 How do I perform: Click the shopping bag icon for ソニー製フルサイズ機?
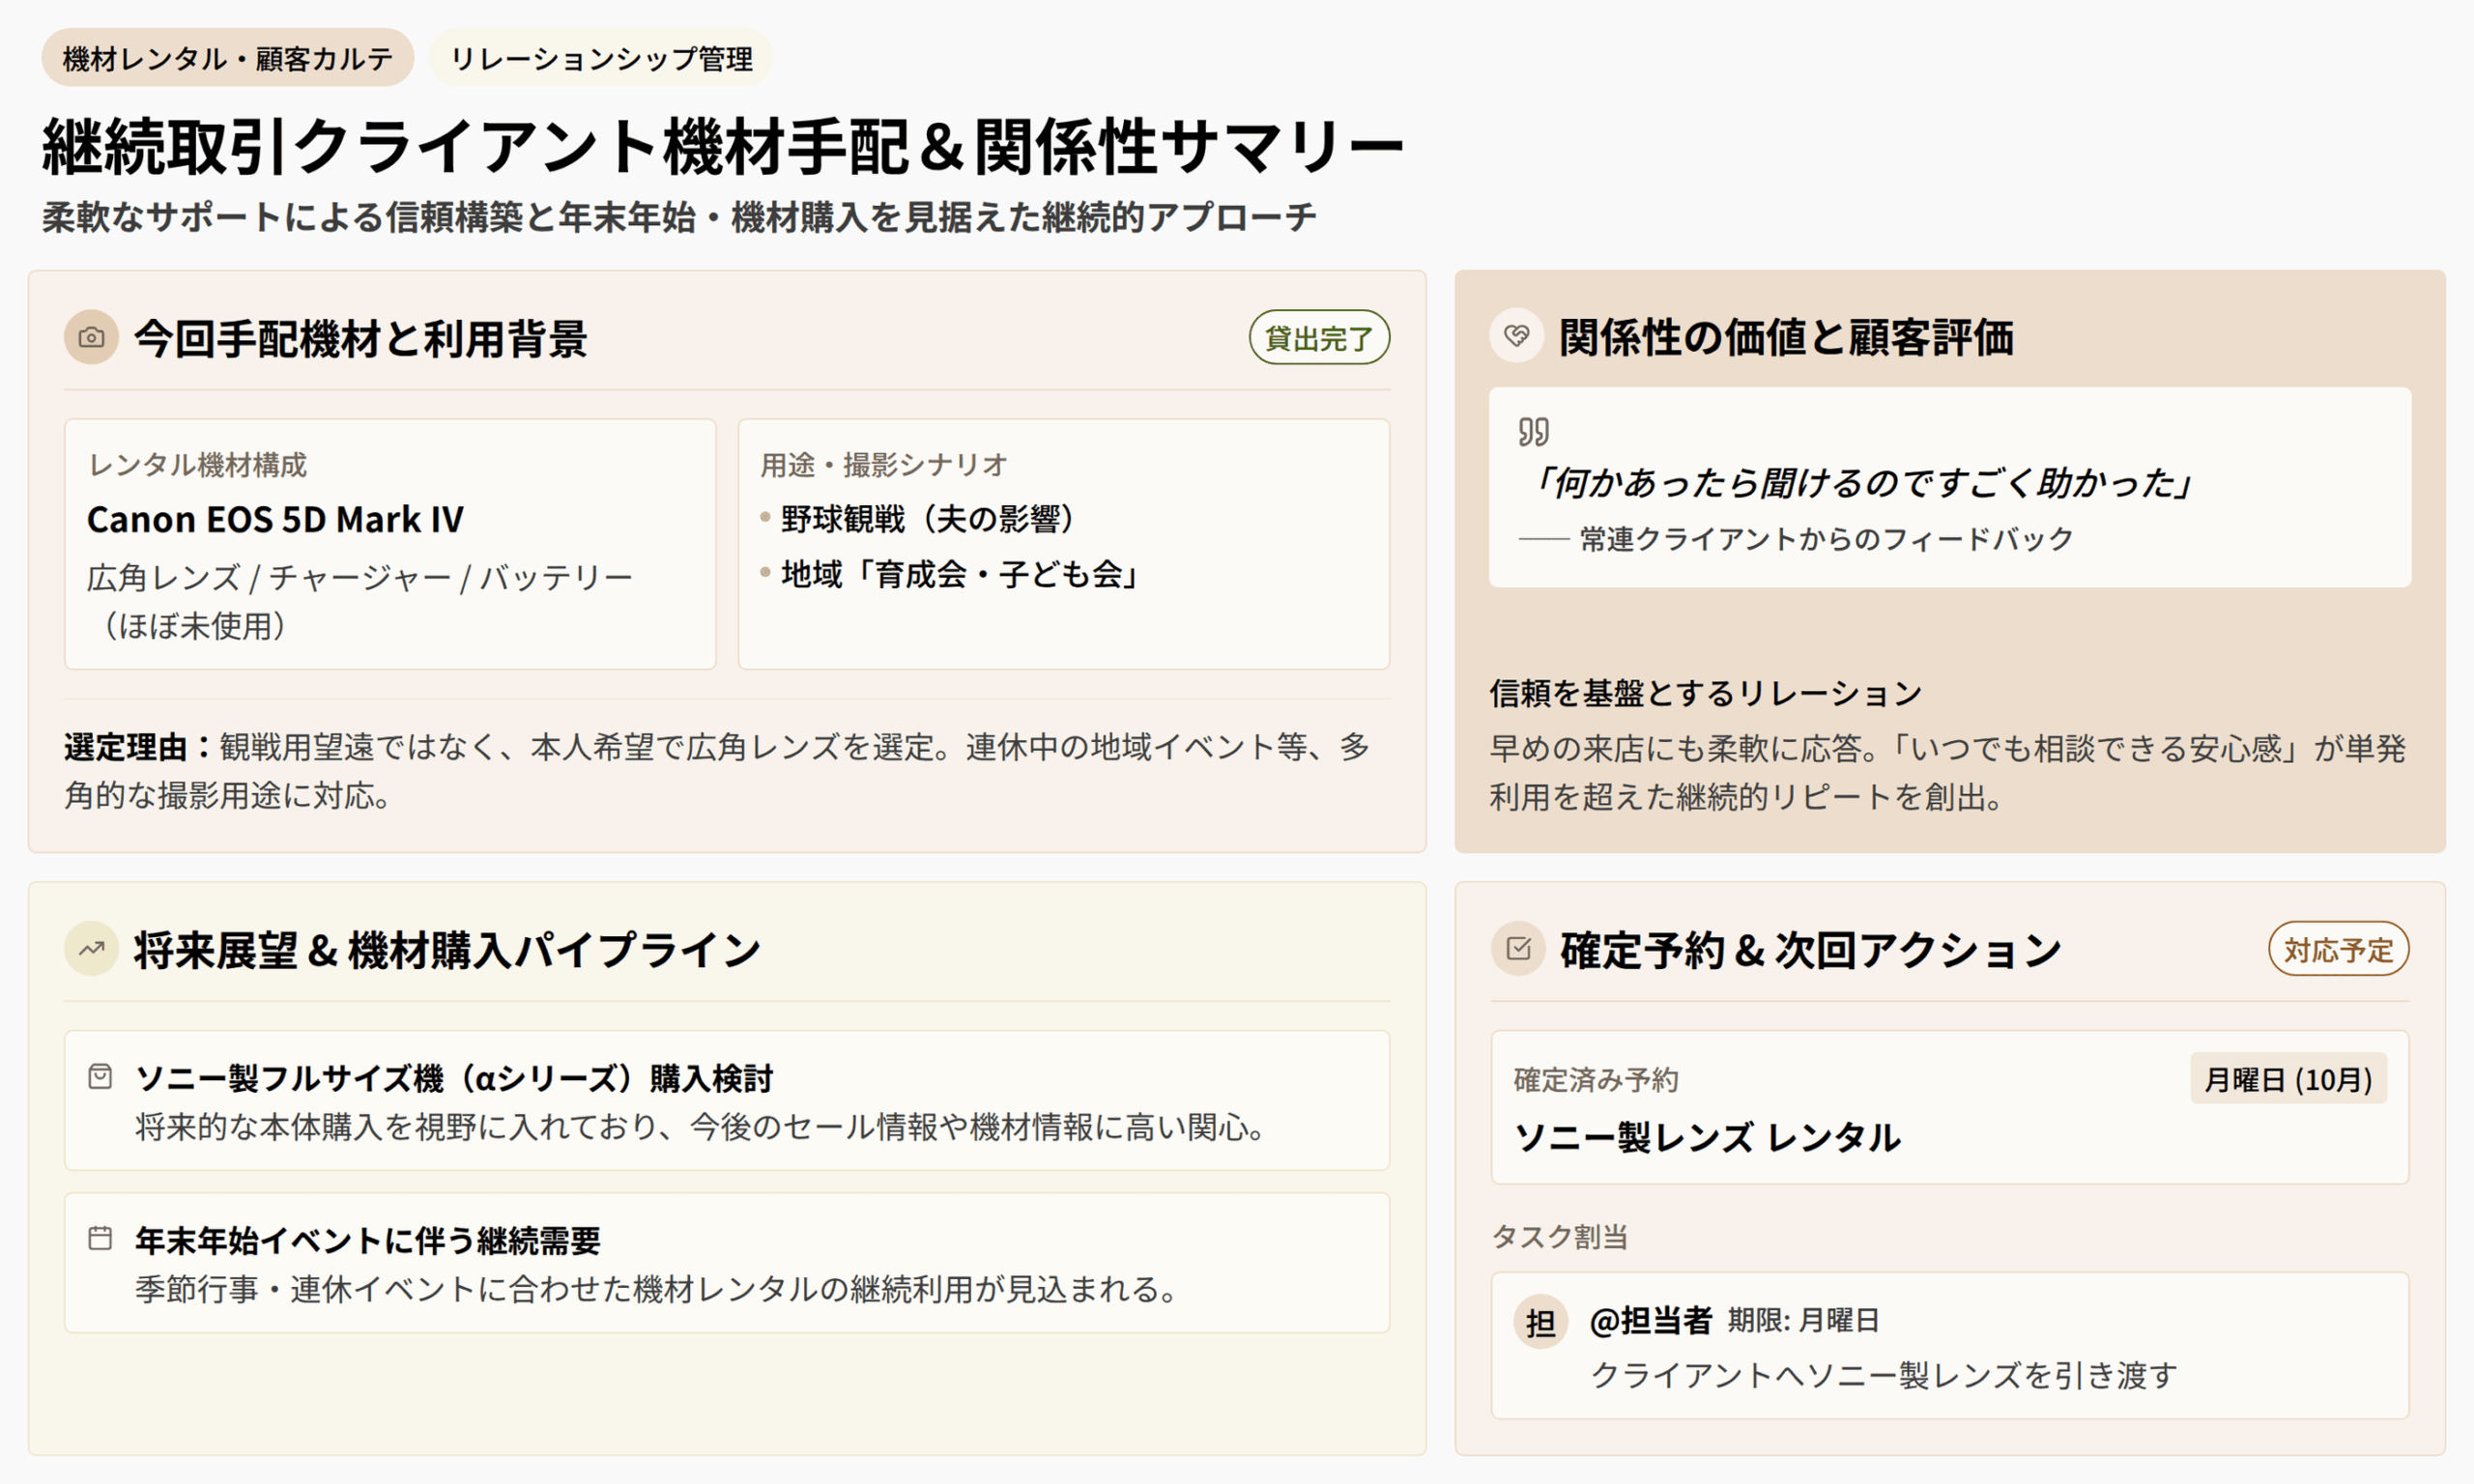100,1077
